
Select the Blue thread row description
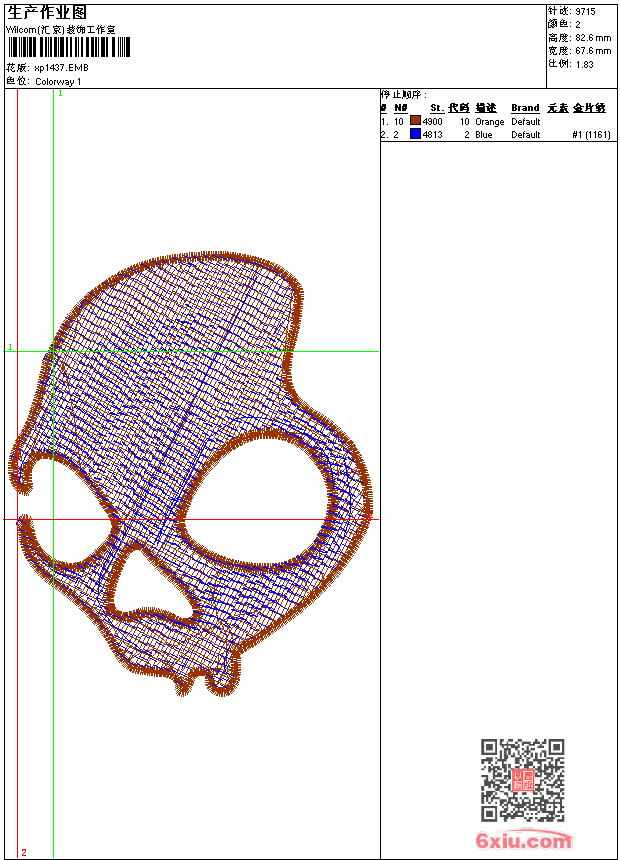484,135
